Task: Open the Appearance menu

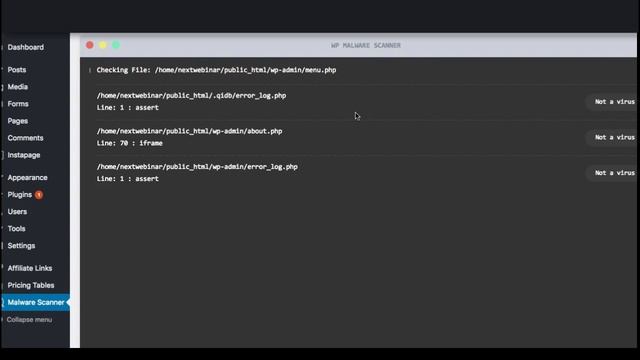Action: pyautogui.click(x=27, y=178)
